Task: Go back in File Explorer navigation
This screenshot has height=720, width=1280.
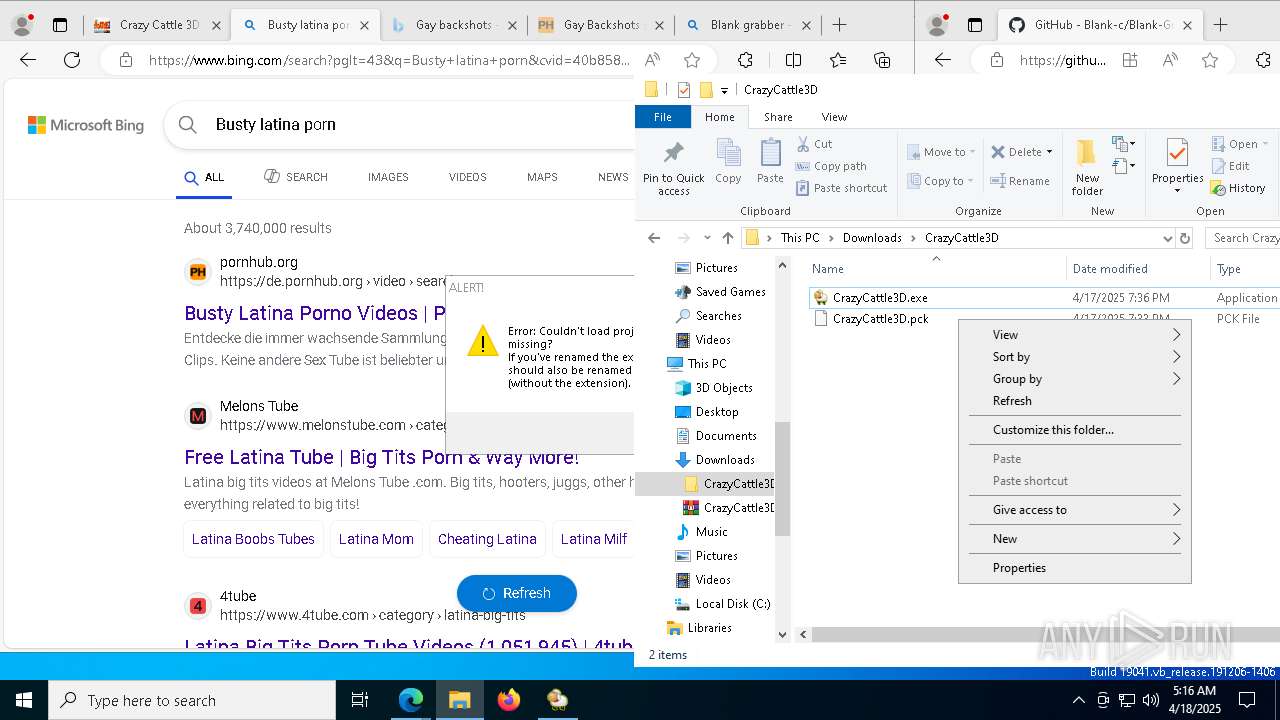Action: click(x=654, y=238)
